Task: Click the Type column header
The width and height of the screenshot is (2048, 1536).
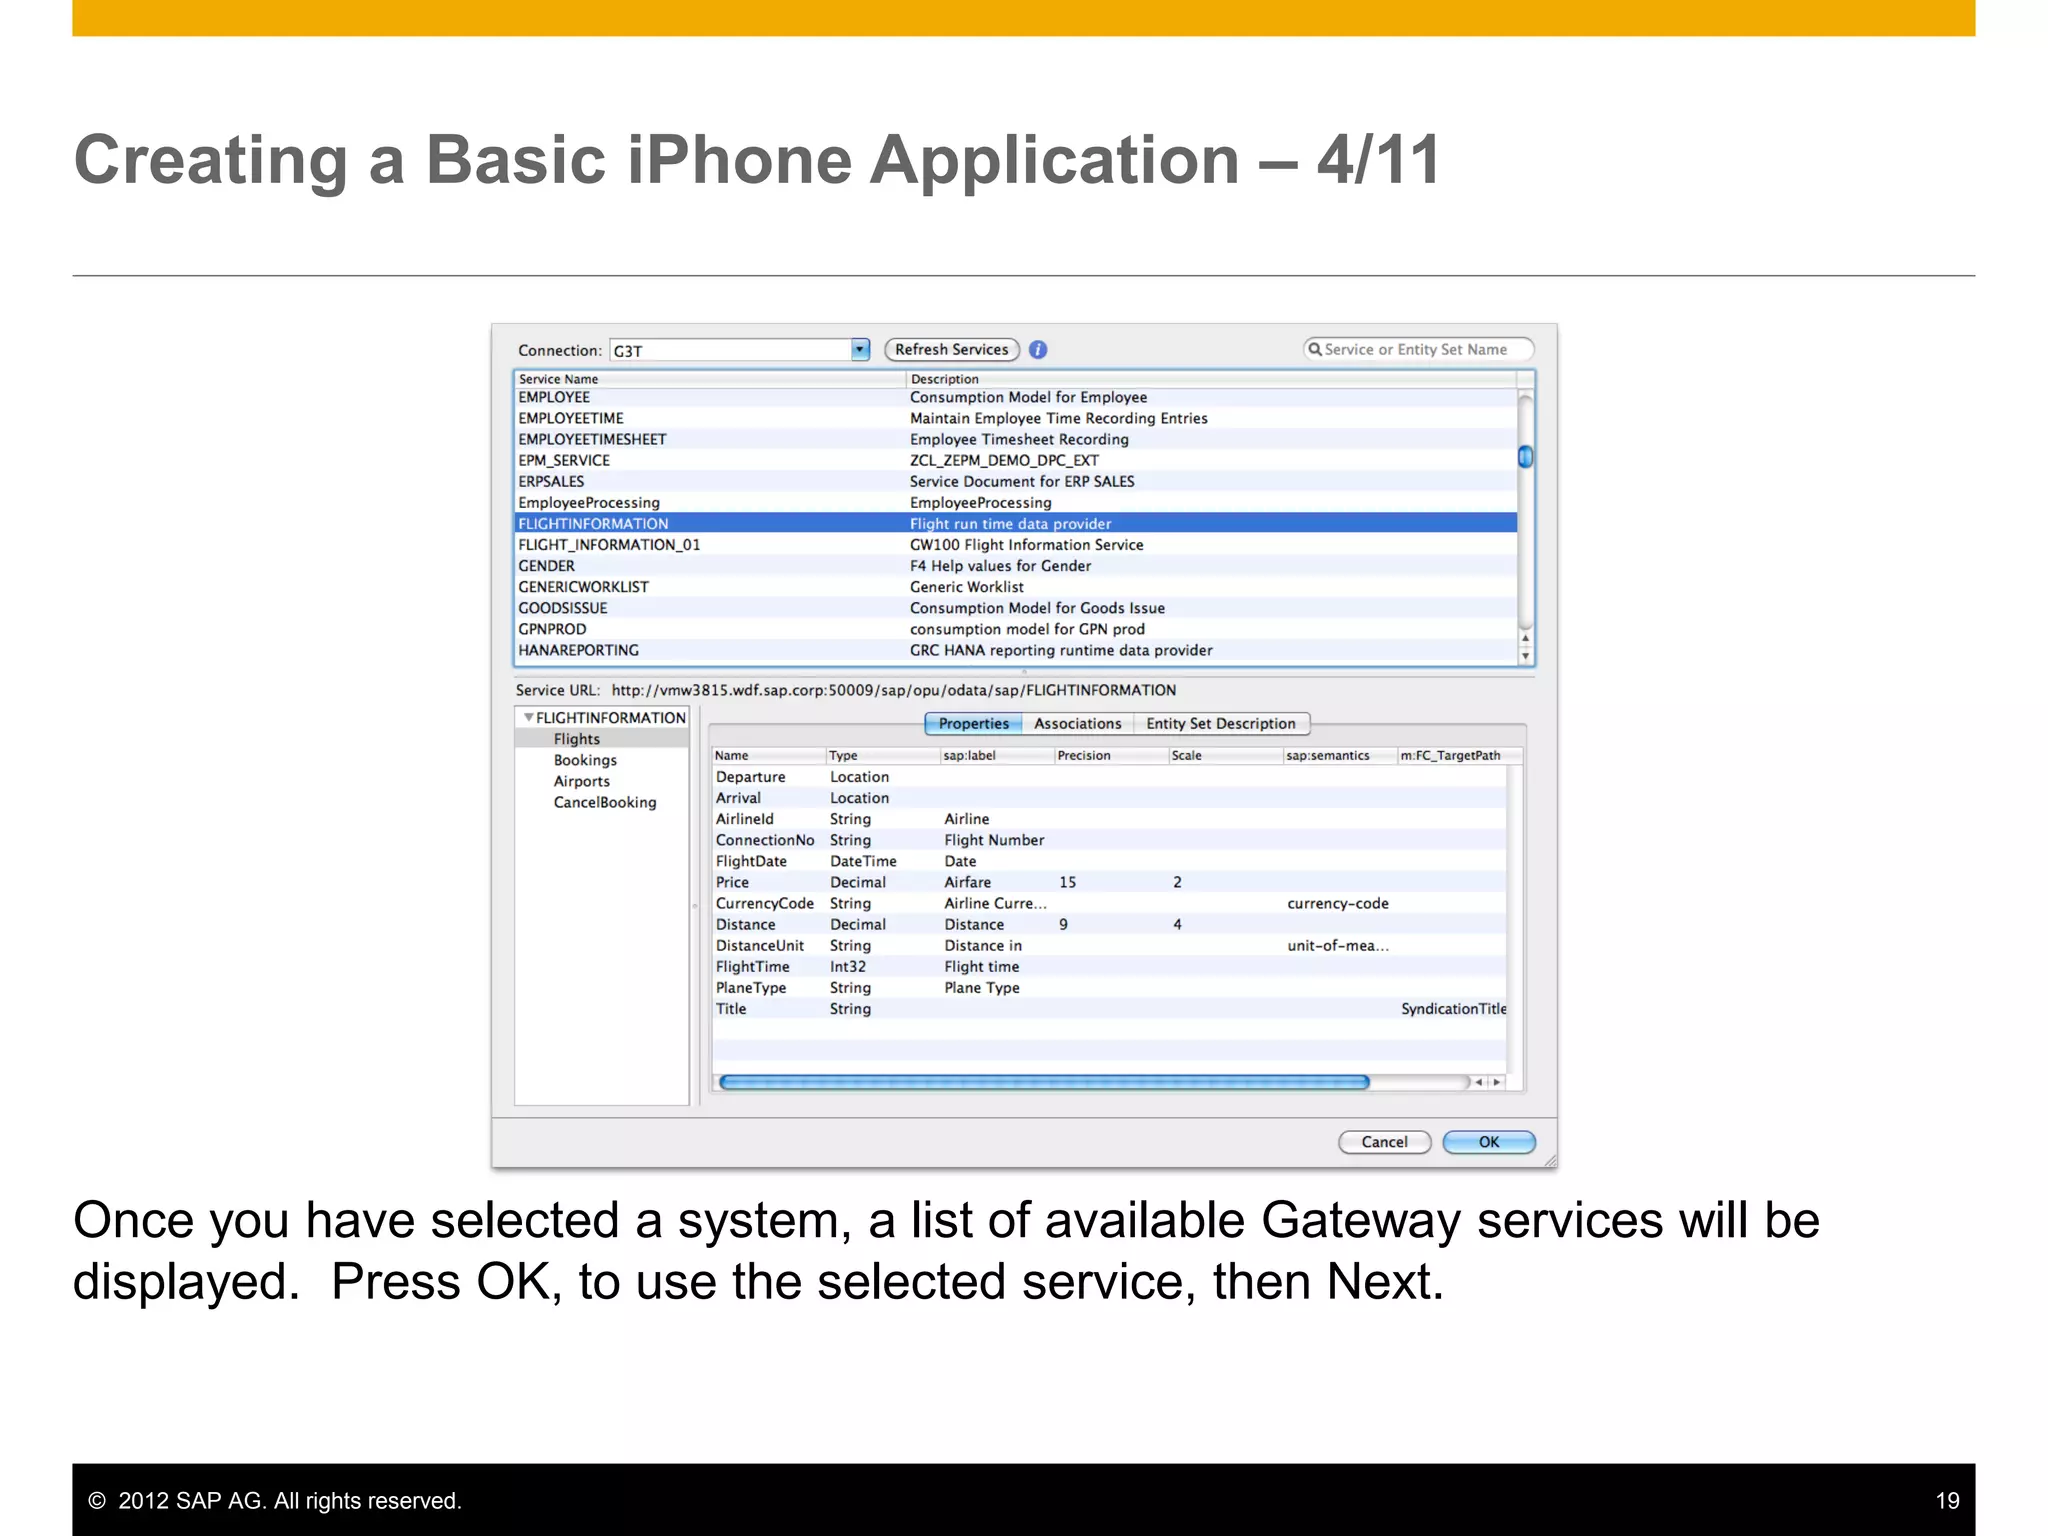Action: (x=883, y=756)
